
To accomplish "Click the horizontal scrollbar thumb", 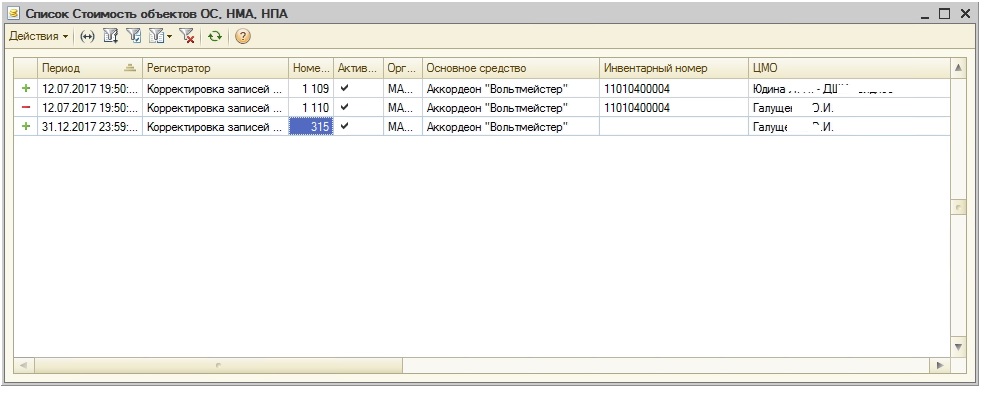I will [219, 365].
